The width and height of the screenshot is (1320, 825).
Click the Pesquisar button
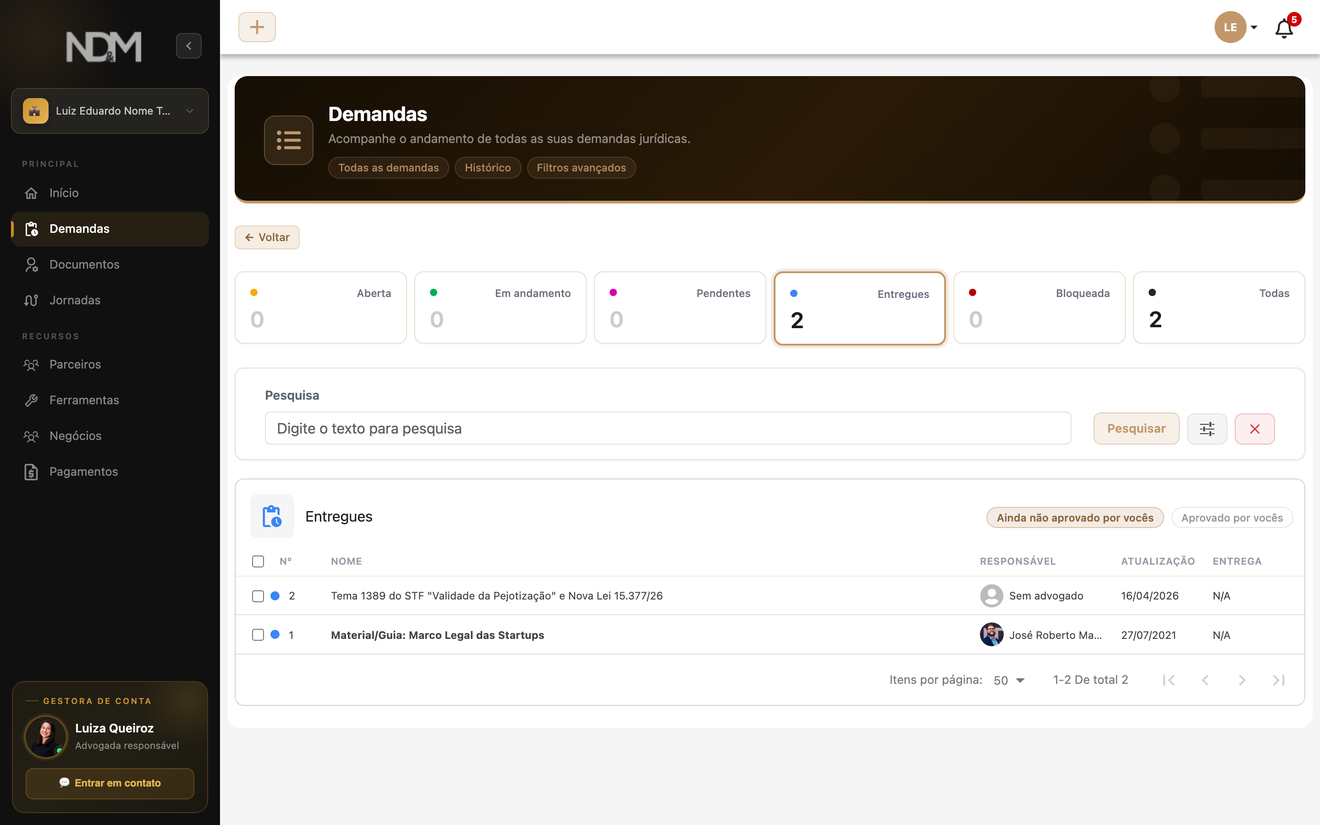[x=1136, y=429]
